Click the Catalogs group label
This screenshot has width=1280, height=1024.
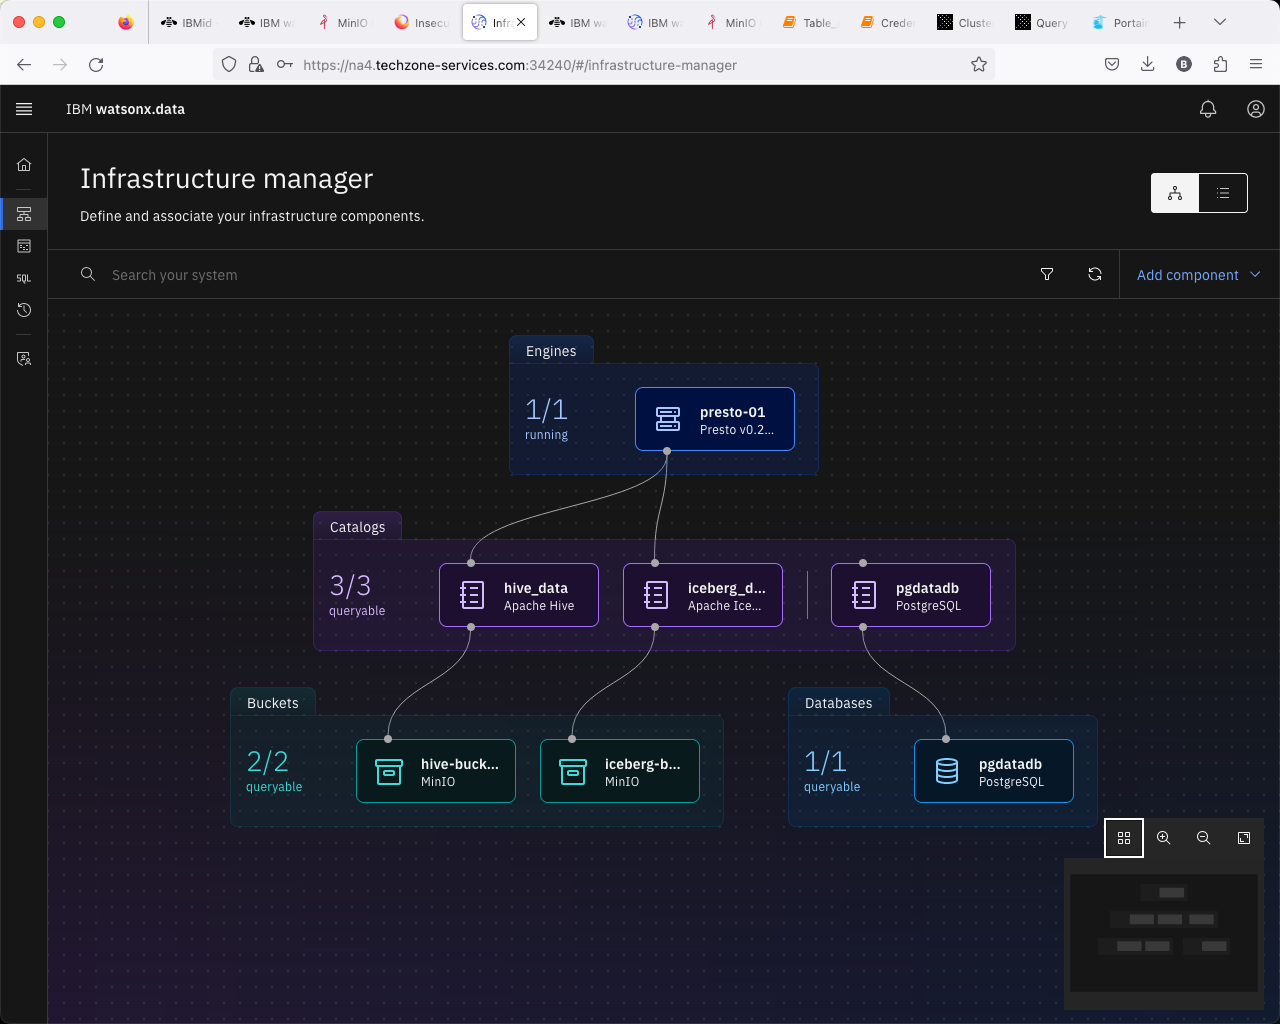click(x=357, y=527)
